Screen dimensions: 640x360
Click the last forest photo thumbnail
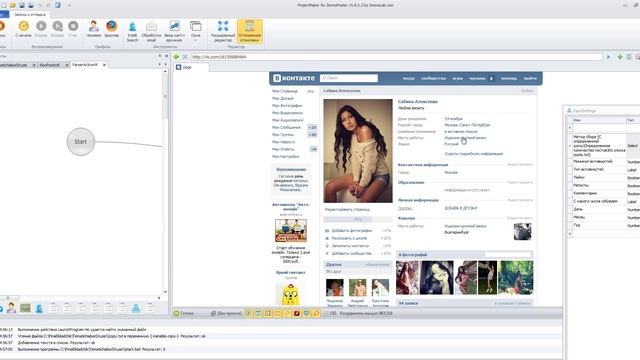click(x=516, y=278)
